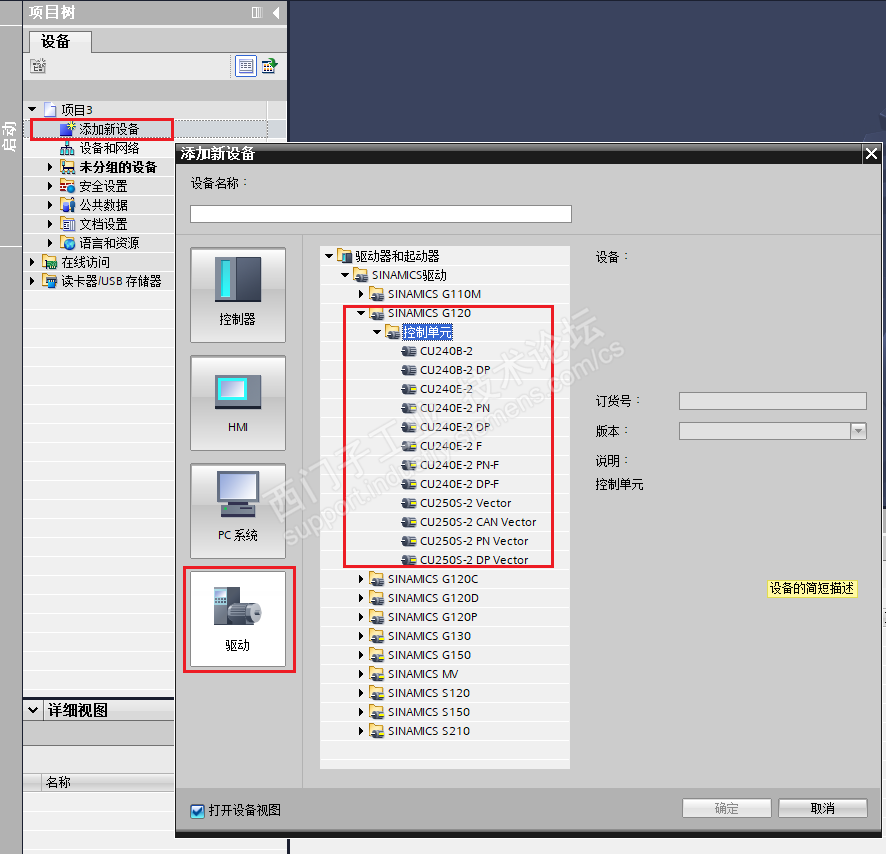The height and width of the screenshot is (854, 886).
Task: Click the project tree overview icon button
Action: (246, 66)
